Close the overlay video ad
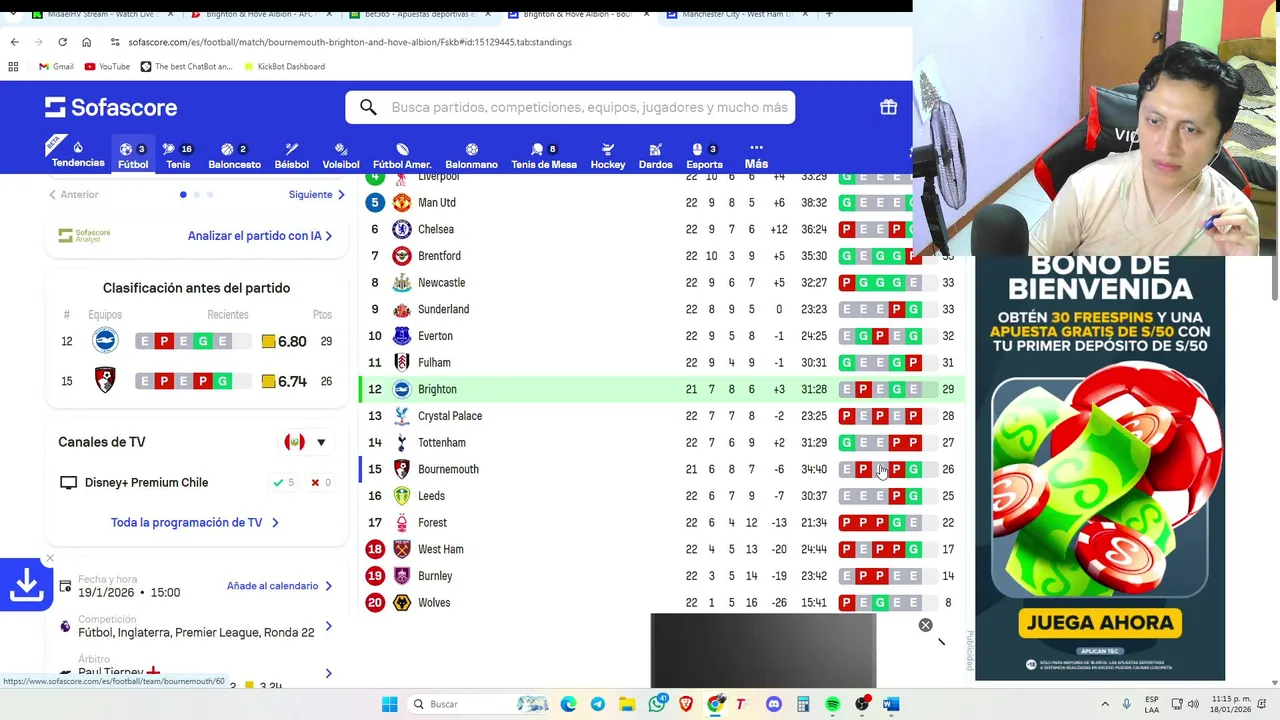The width and height of the screenshot is (1280, 720). click(925, 625)
